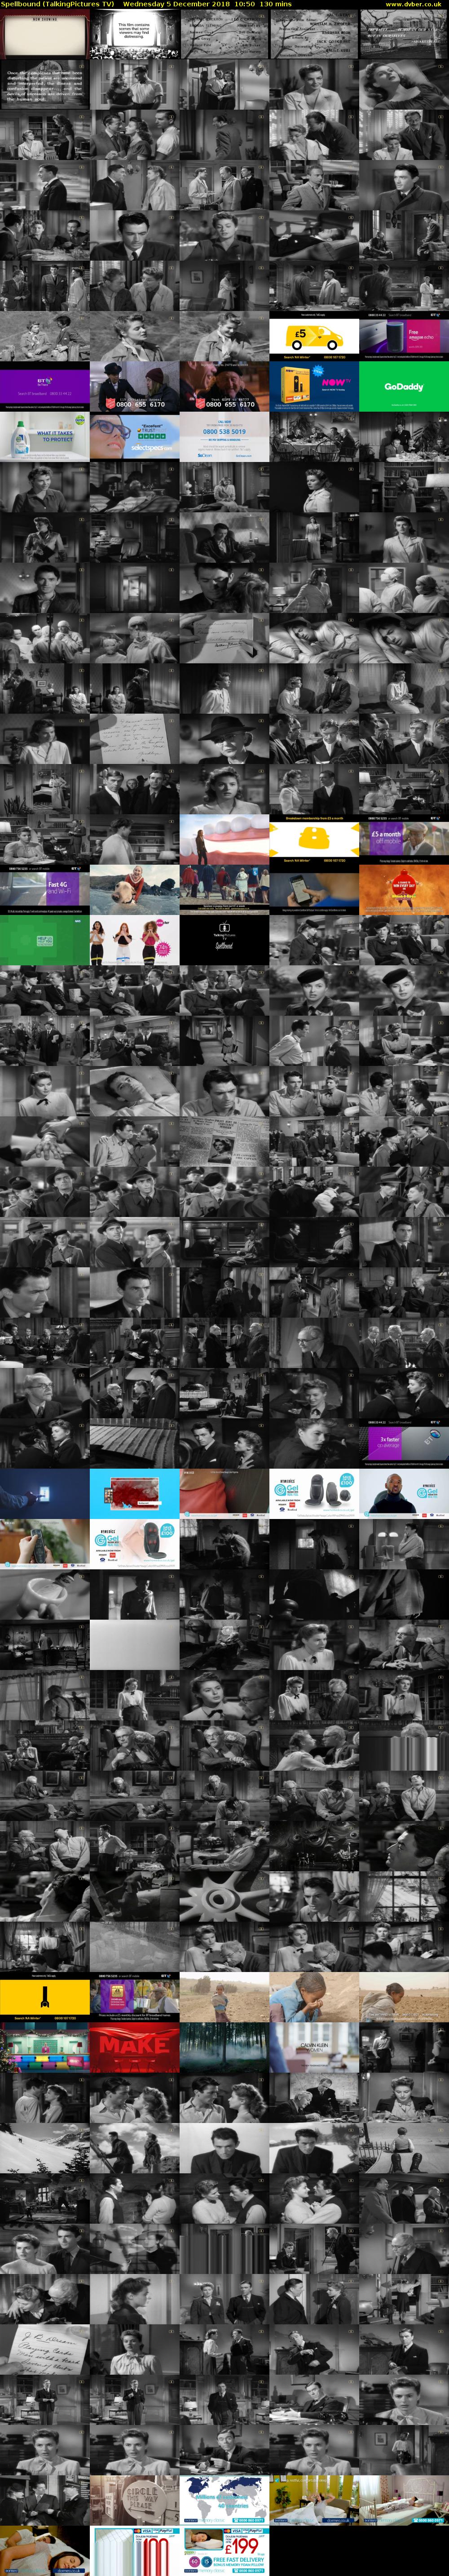449x2576 pixels.
Task: Select the Talking Pictures Spellbound ident thumbnail
Action: tap(224, 941)
